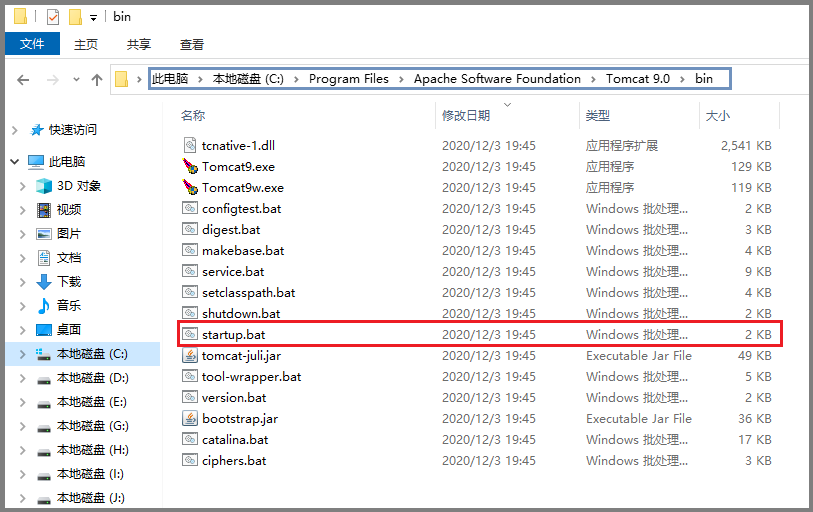
Task: Click the bootstrap.jar Java icon
Action: [190, 418]
